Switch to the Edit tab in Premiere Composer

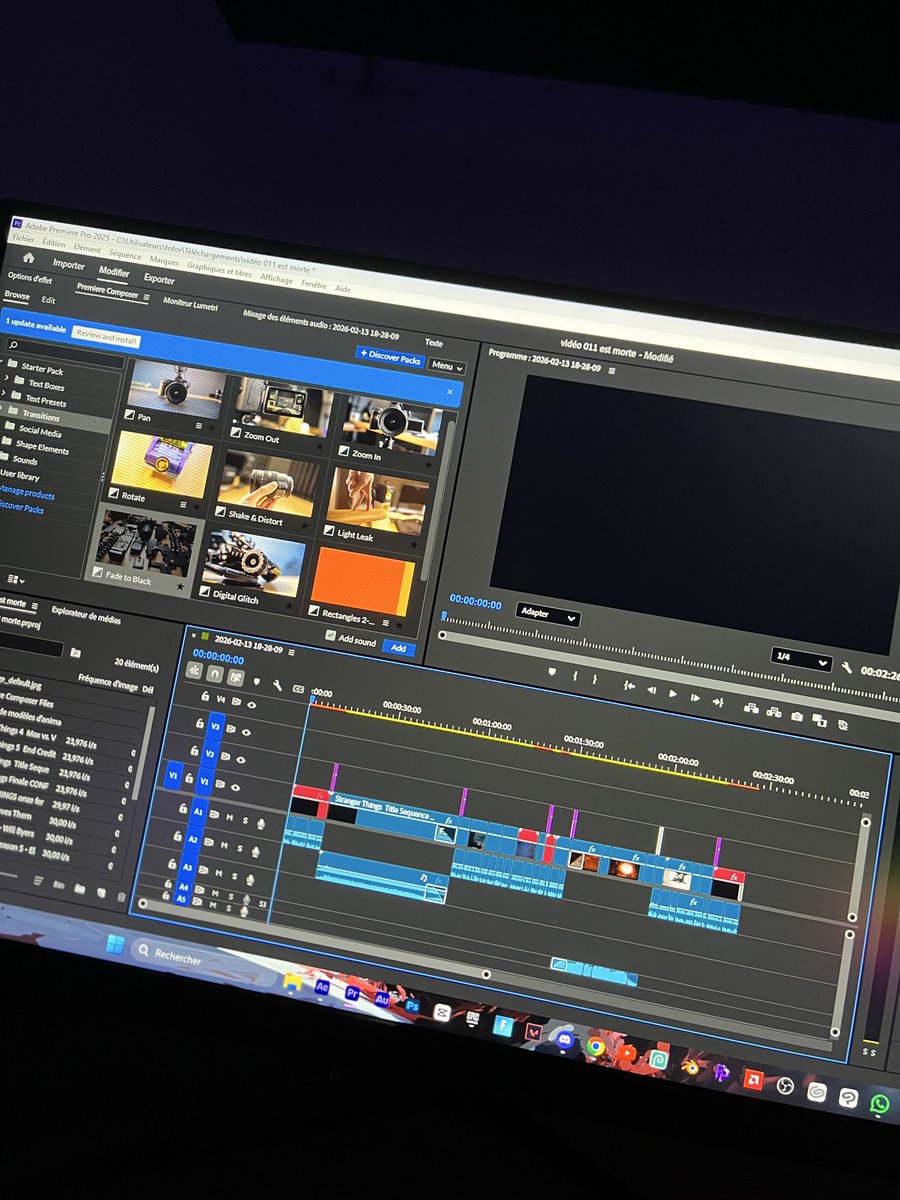pyautogui.click(x=47, y=299)
